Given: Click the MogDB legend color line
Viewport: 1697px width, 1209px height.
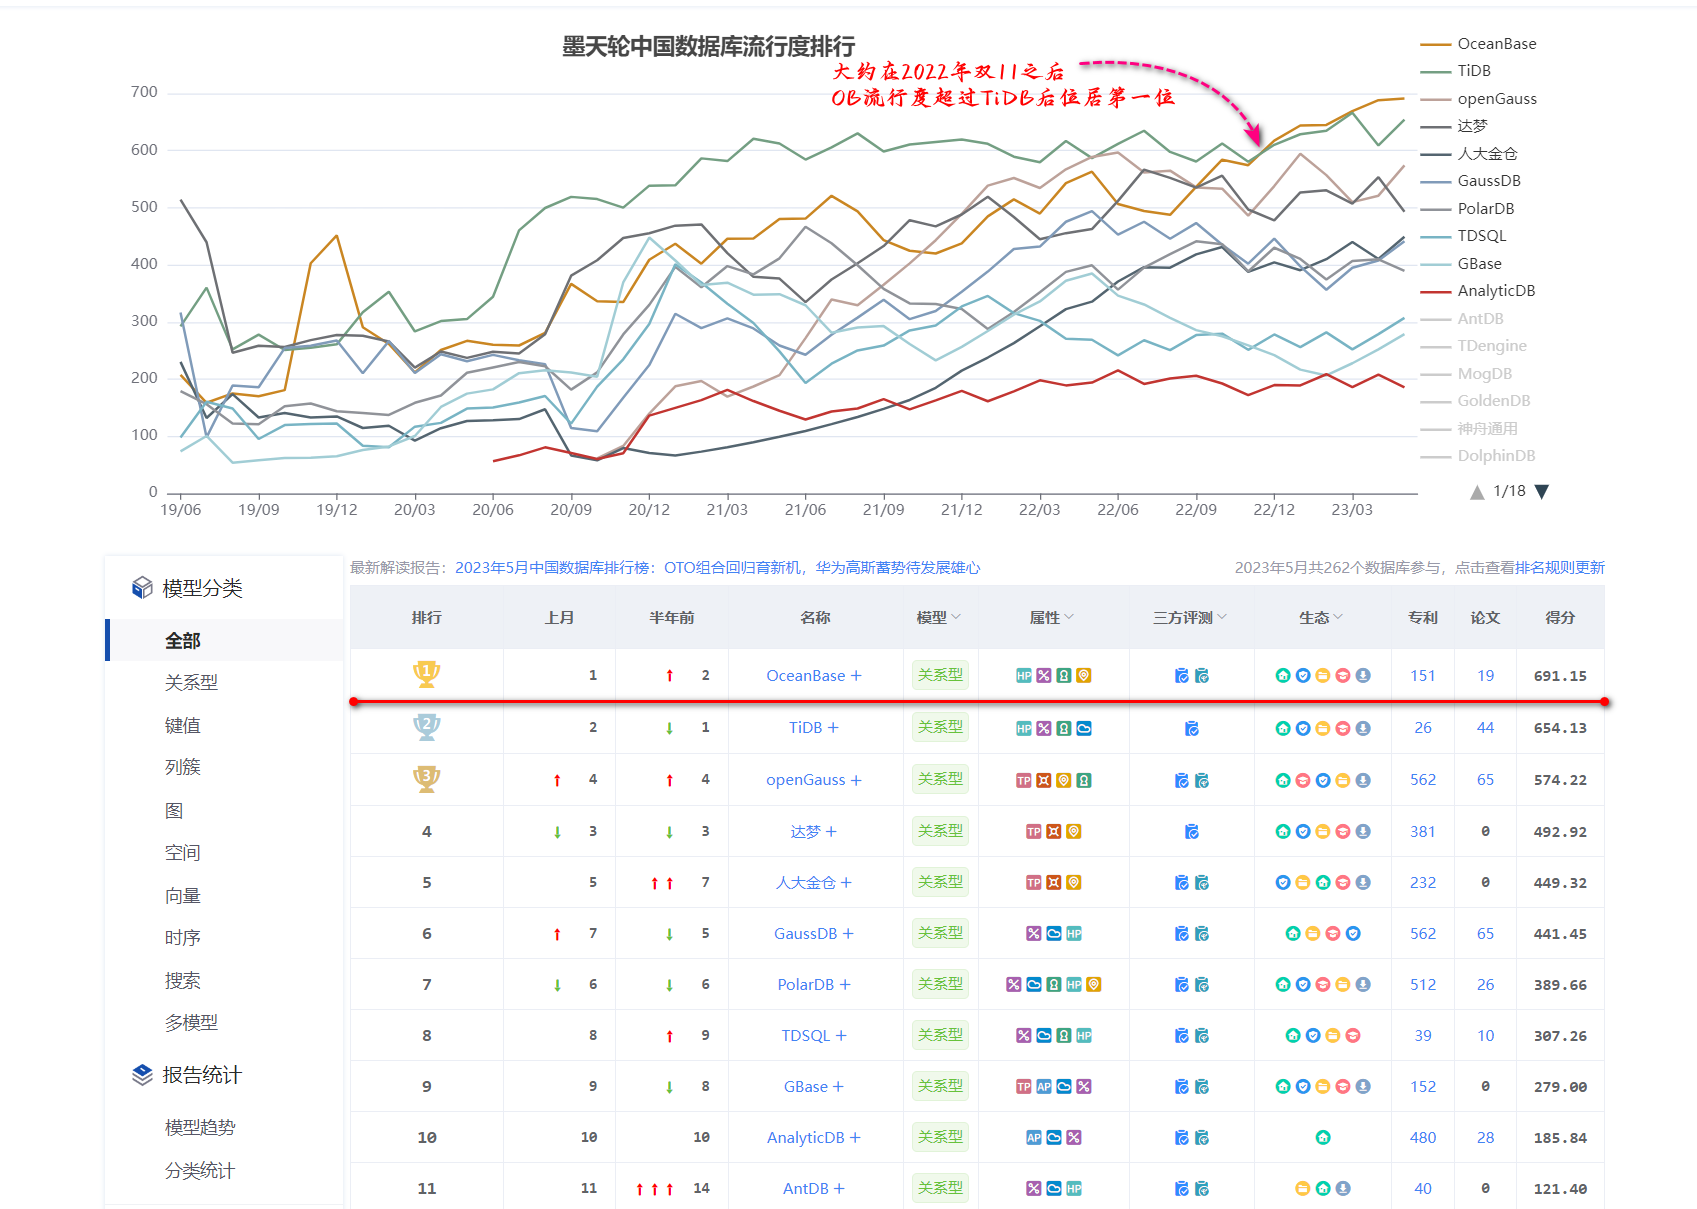Looking at the screenshot, I should 1435,374.
